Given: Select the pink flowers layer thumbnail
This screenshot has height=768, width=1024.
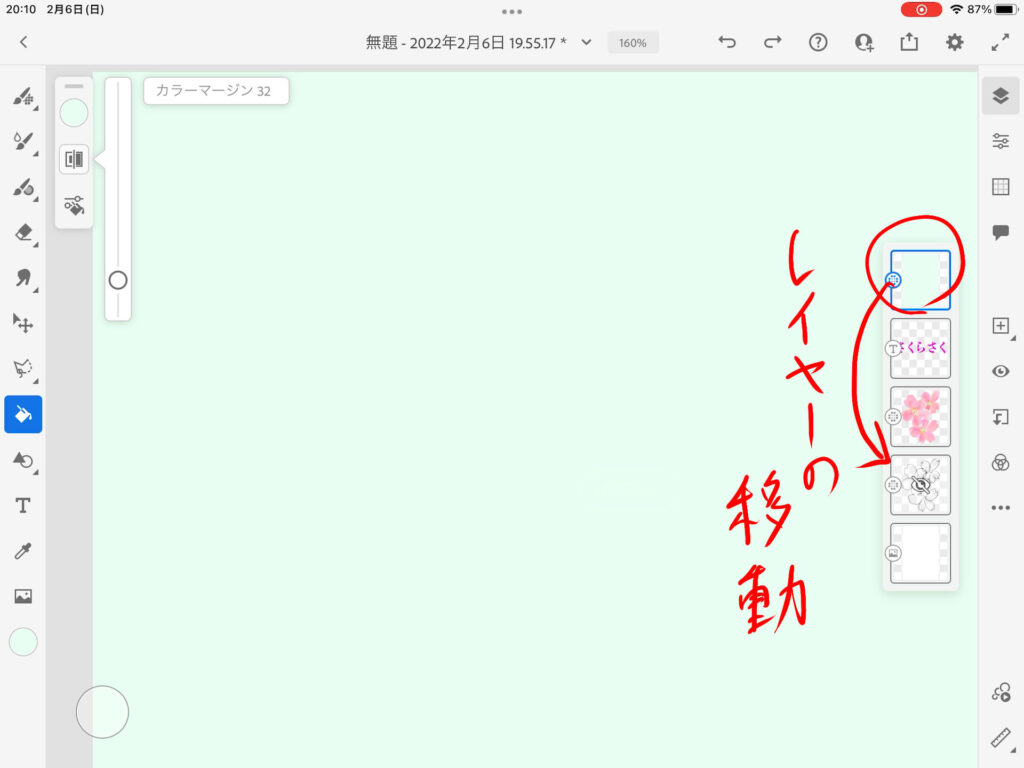Looking at the screenshot, I should [920, 417].
